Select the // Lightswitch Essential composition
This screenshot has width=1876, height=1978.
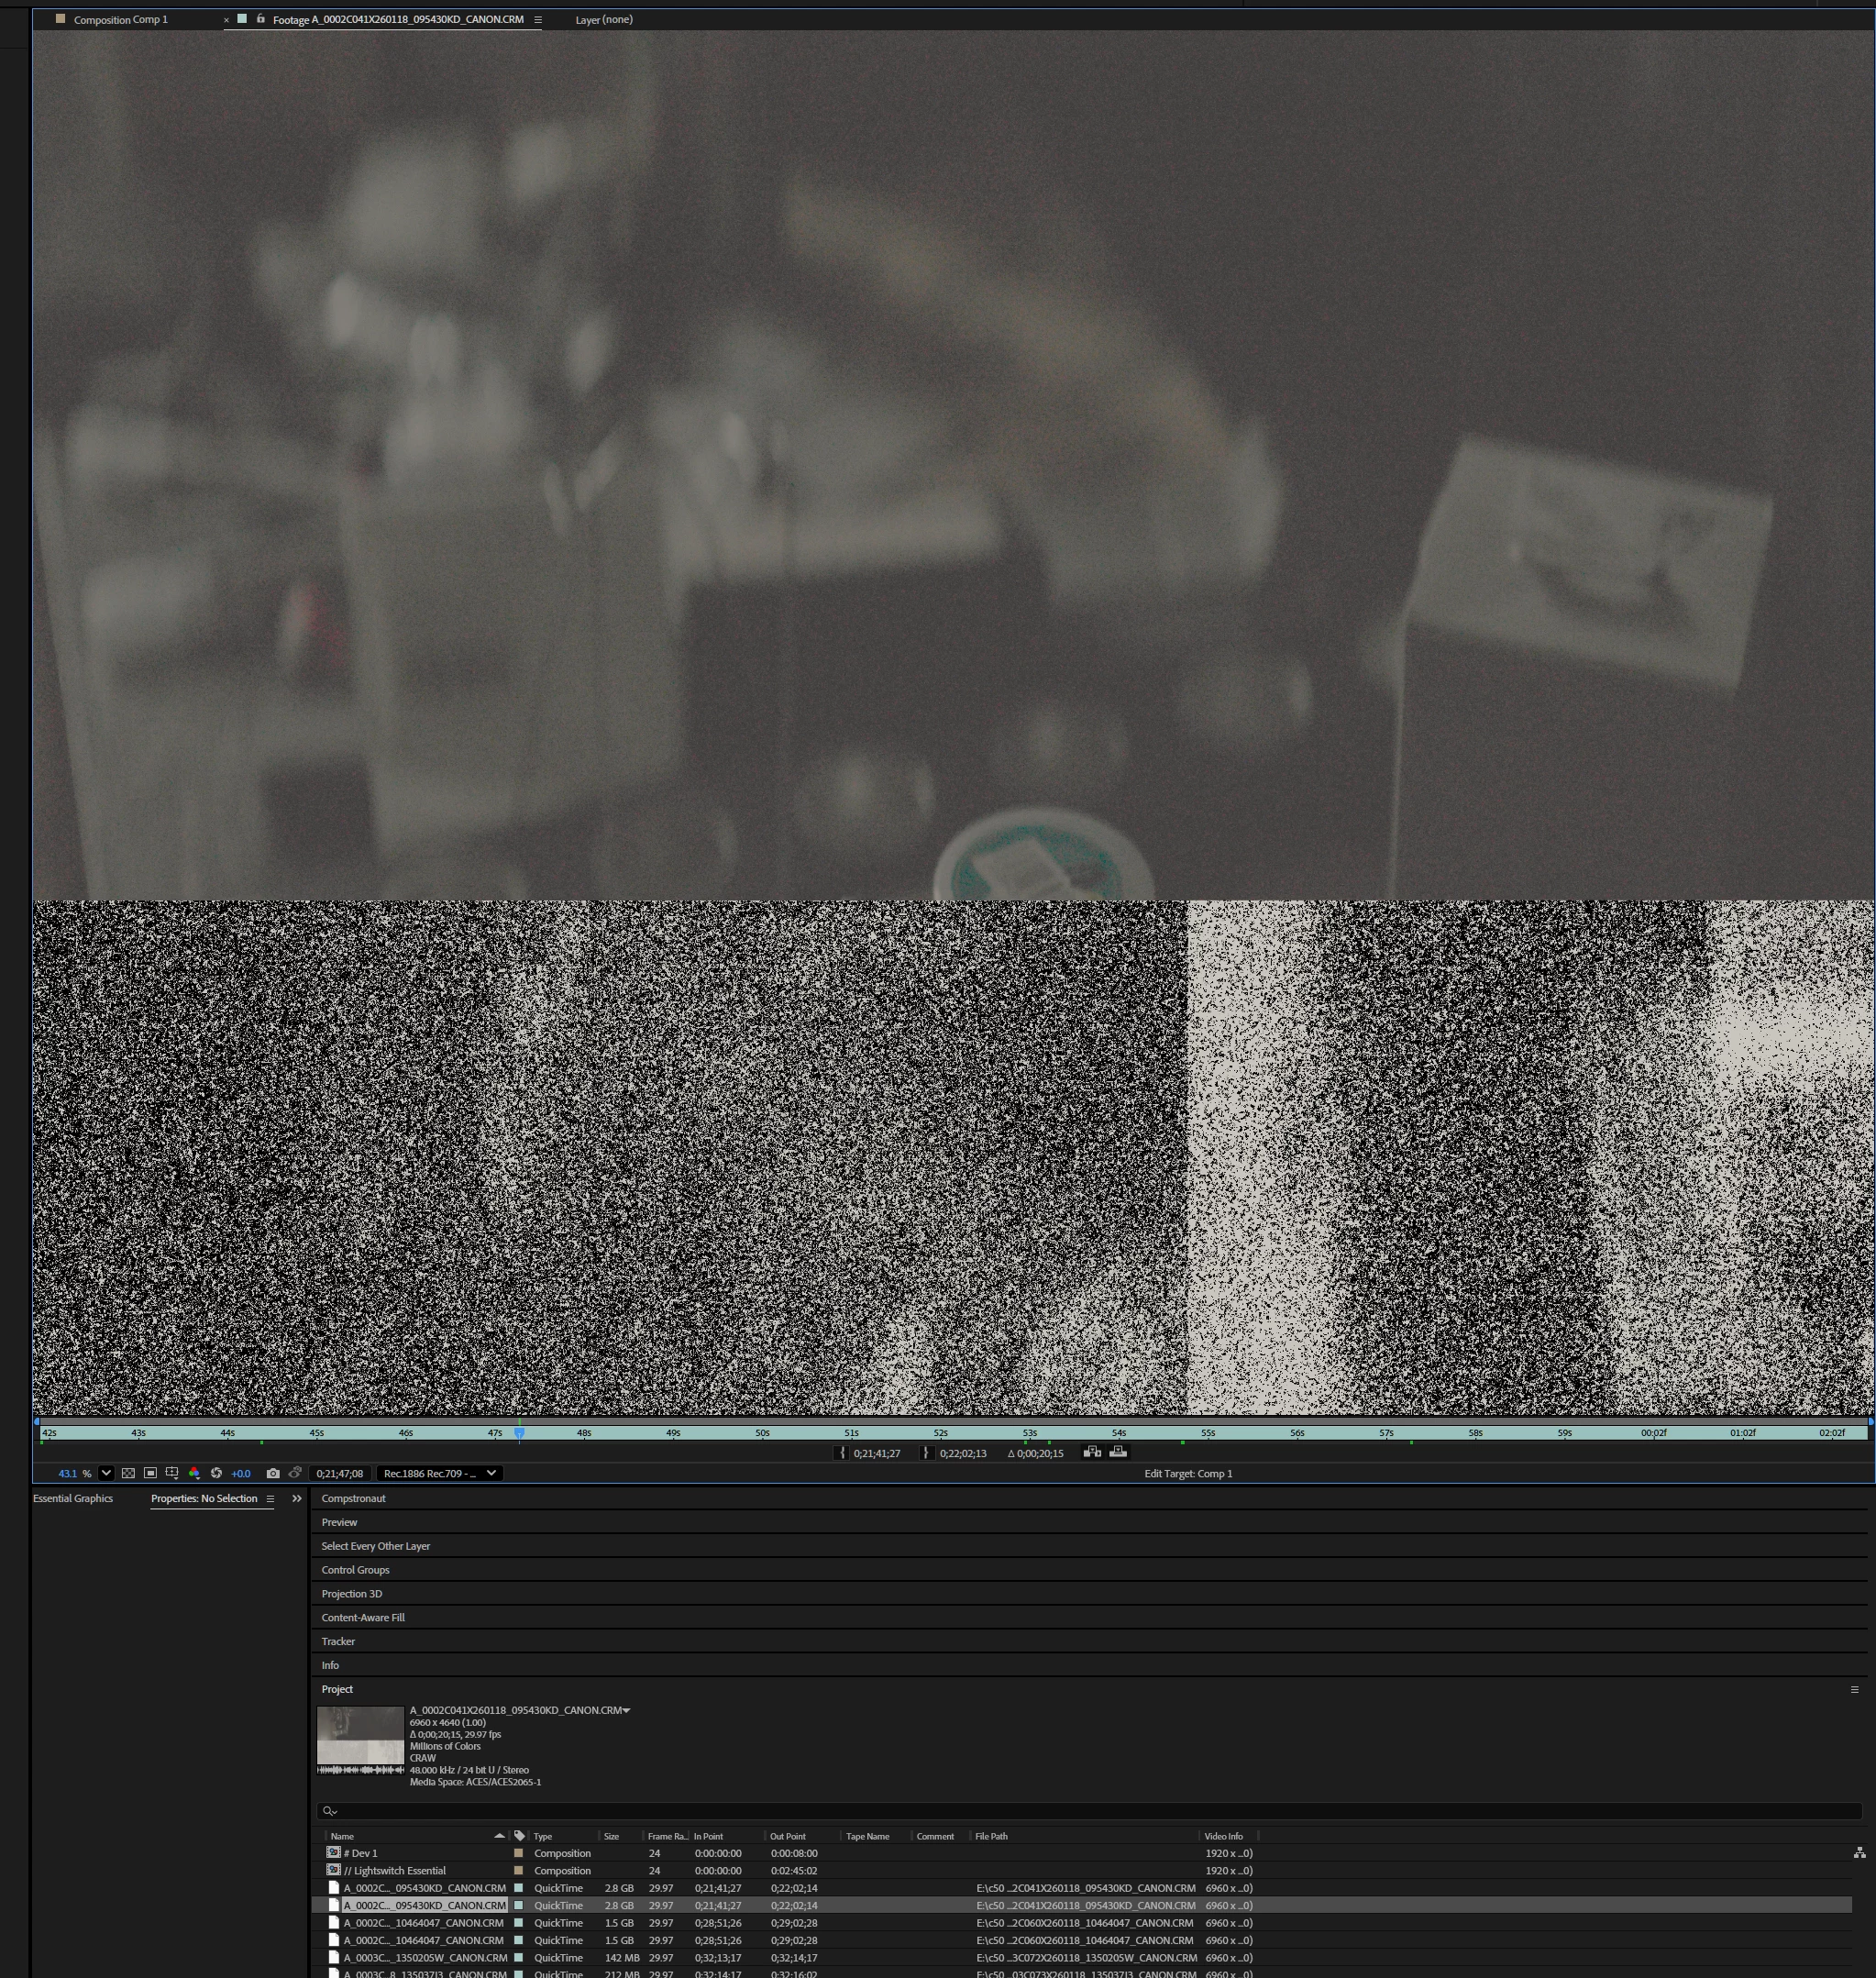pyautogui.click(x=394, y=1870)
